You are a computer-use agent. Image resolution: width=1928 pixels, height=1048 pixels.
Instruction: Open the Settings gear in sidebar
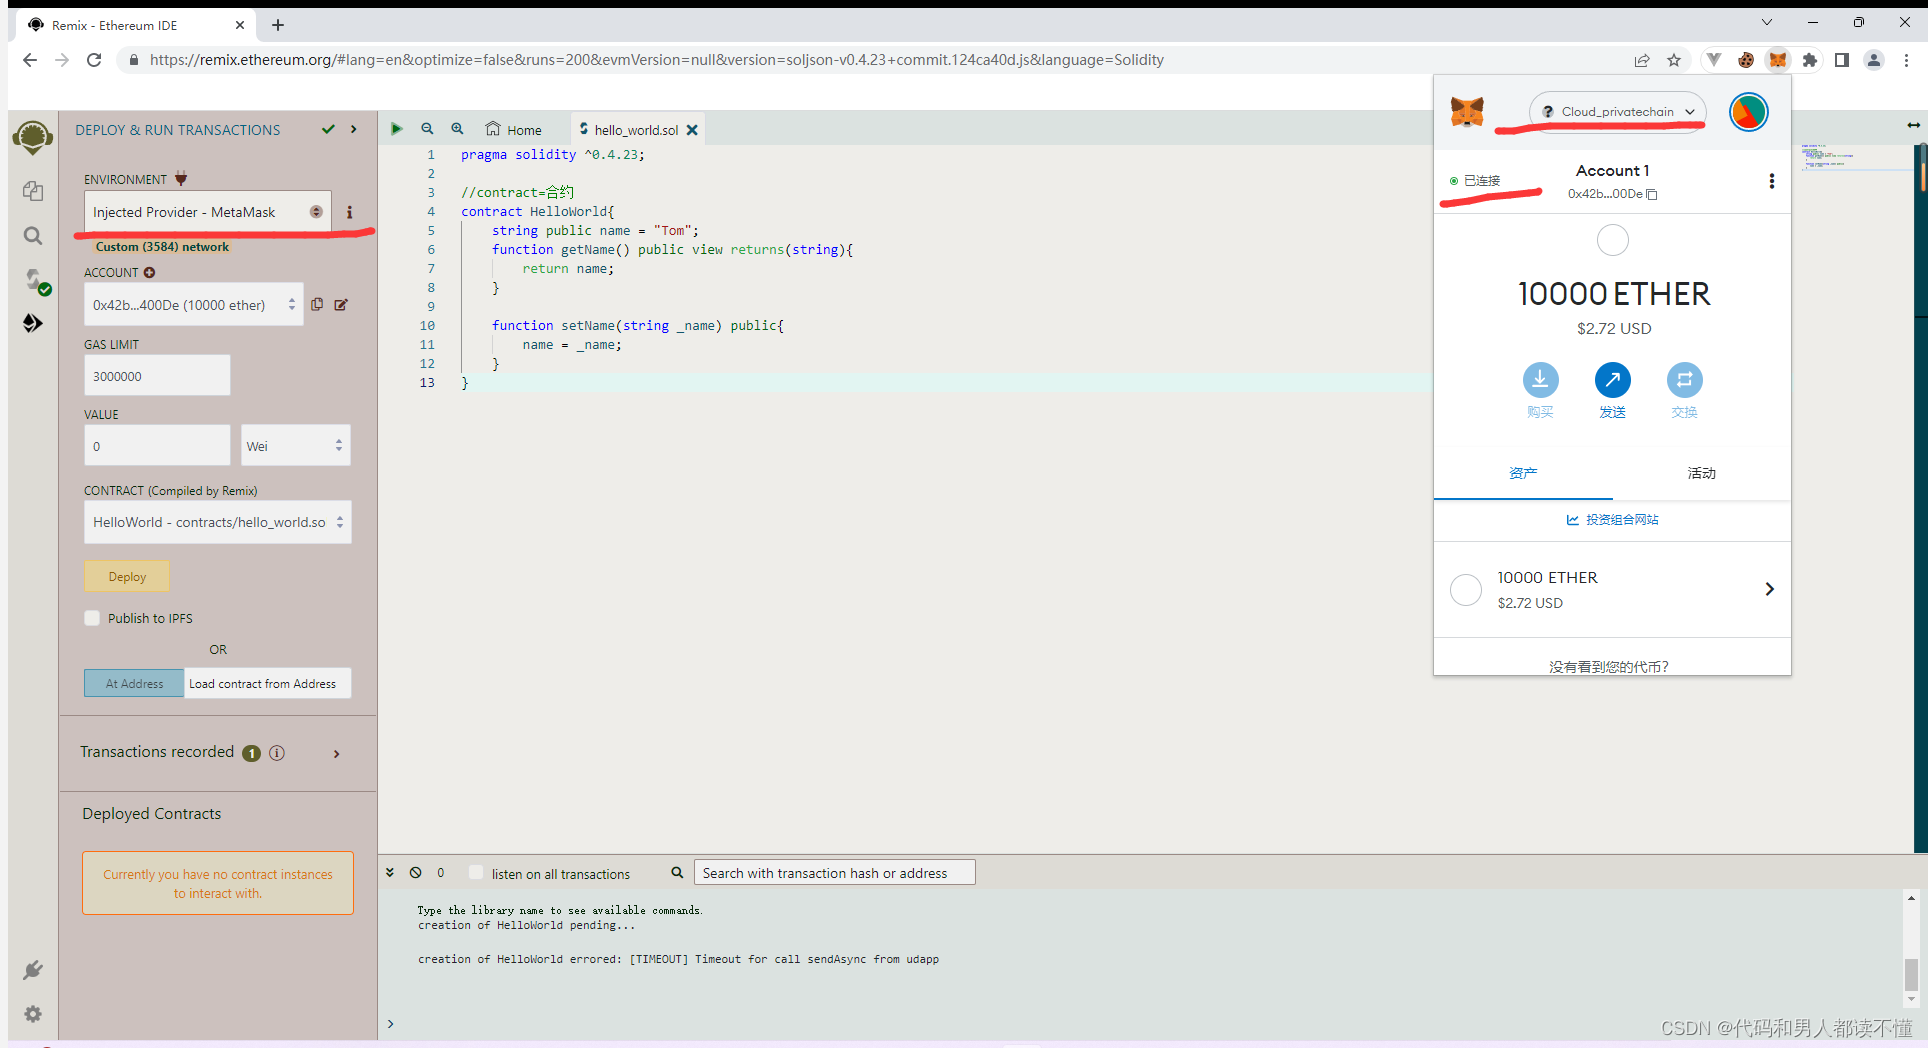pyautogui.click(x=33, y=1013)
